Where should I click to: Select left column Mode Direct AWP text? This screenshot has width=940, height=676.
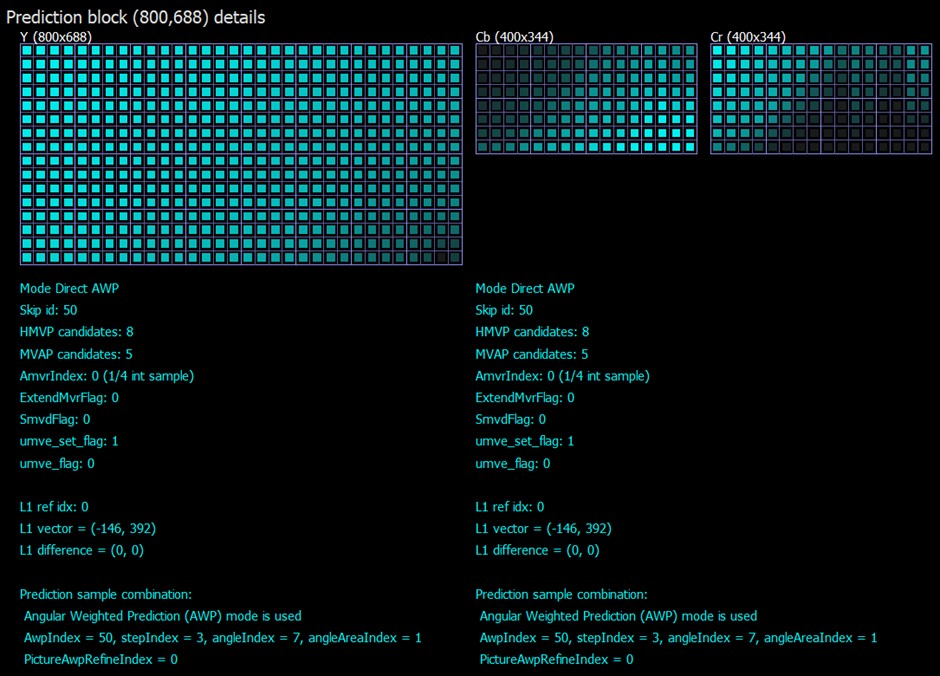point(70,288)
